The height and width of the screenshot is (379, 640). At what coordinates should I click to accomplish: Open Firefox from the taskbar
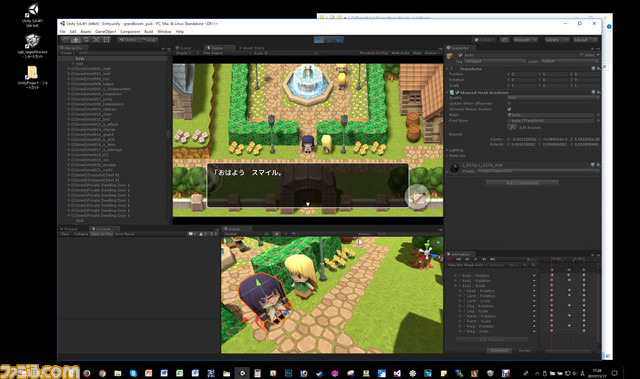point(87,373)
